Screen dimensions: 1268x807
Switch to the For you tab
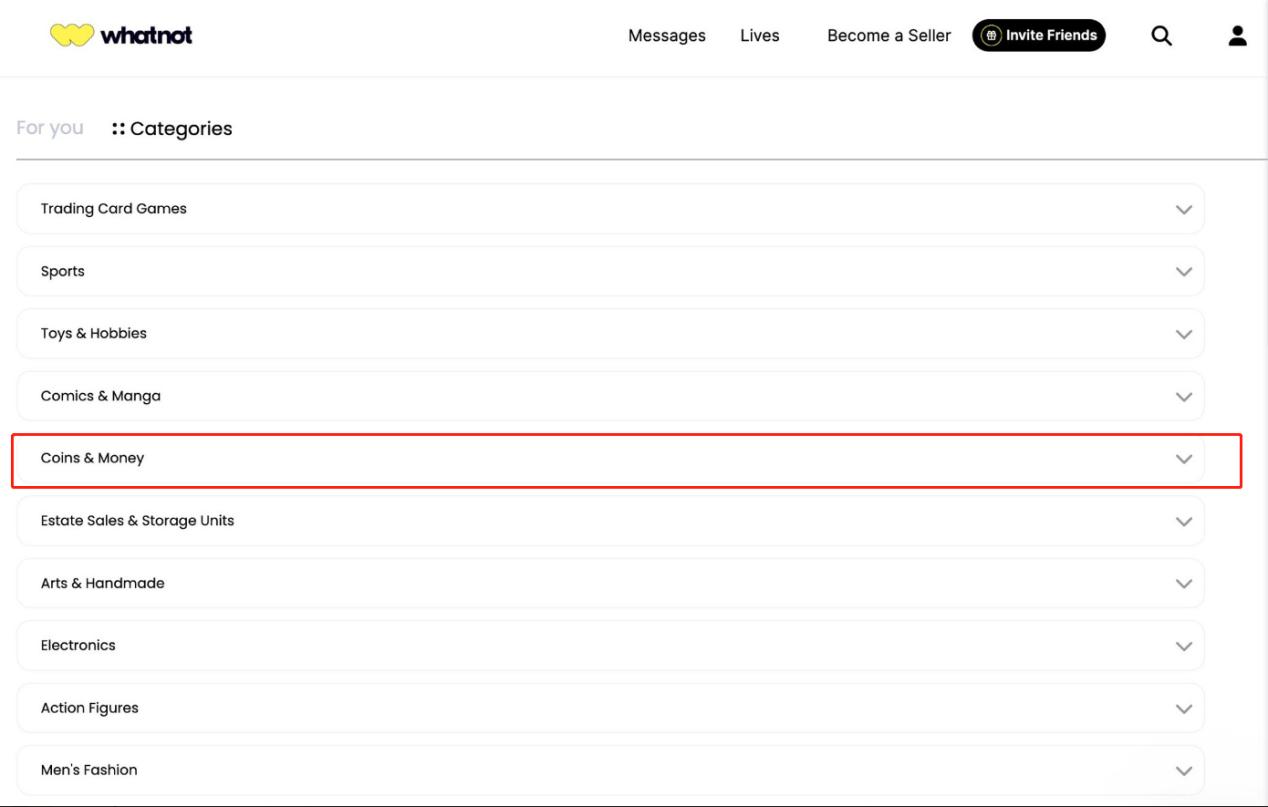tap(50, 128)
